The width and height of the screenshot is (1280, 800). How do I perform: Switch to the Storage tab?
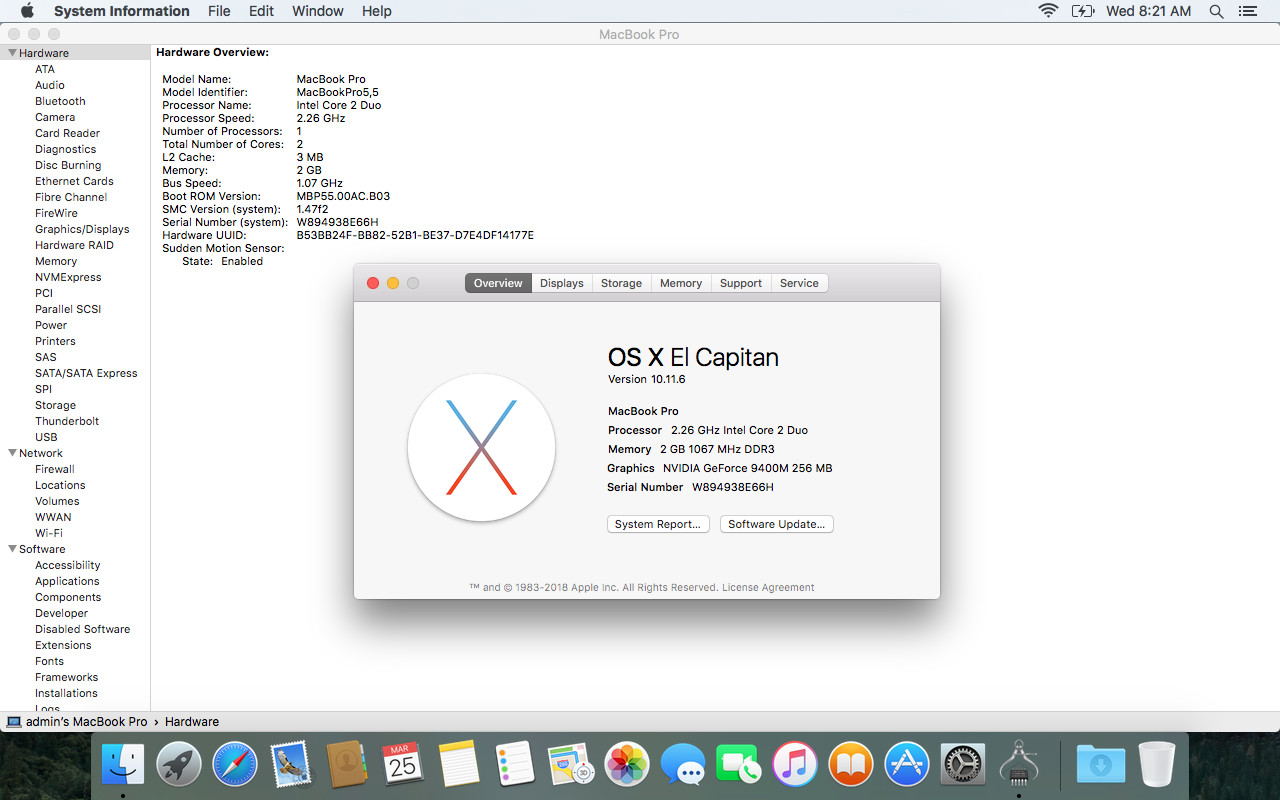click(x=621, y=283)
